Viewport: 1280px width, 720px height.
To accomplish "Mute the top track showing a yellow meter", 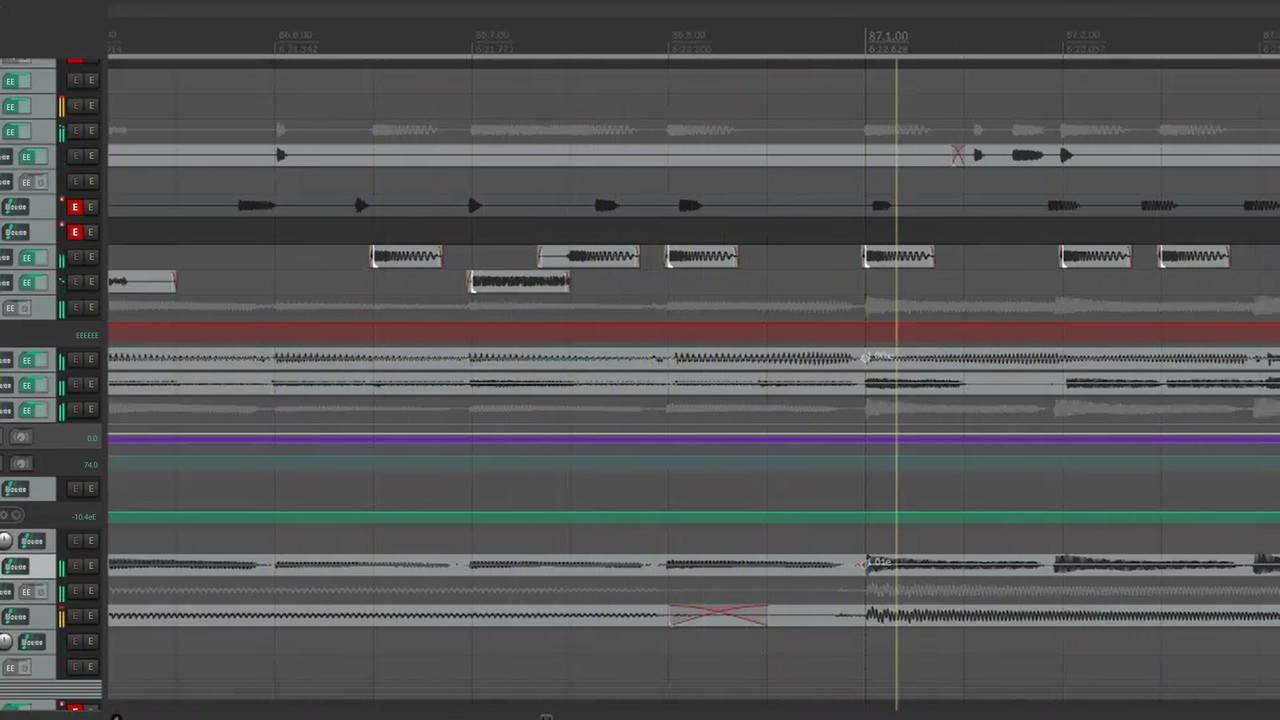I will point(75,106).
